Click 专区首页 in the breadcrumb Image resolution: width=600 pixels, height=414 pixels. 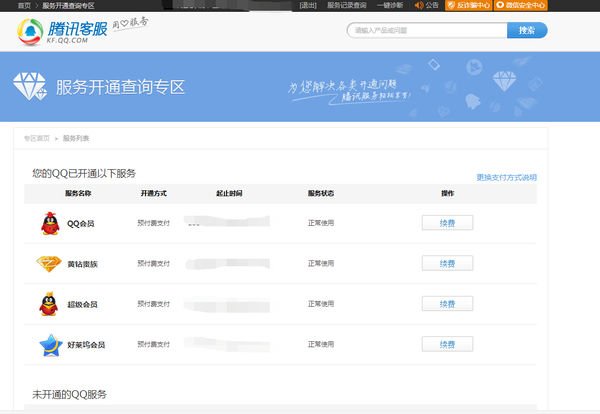click(37, 138)
